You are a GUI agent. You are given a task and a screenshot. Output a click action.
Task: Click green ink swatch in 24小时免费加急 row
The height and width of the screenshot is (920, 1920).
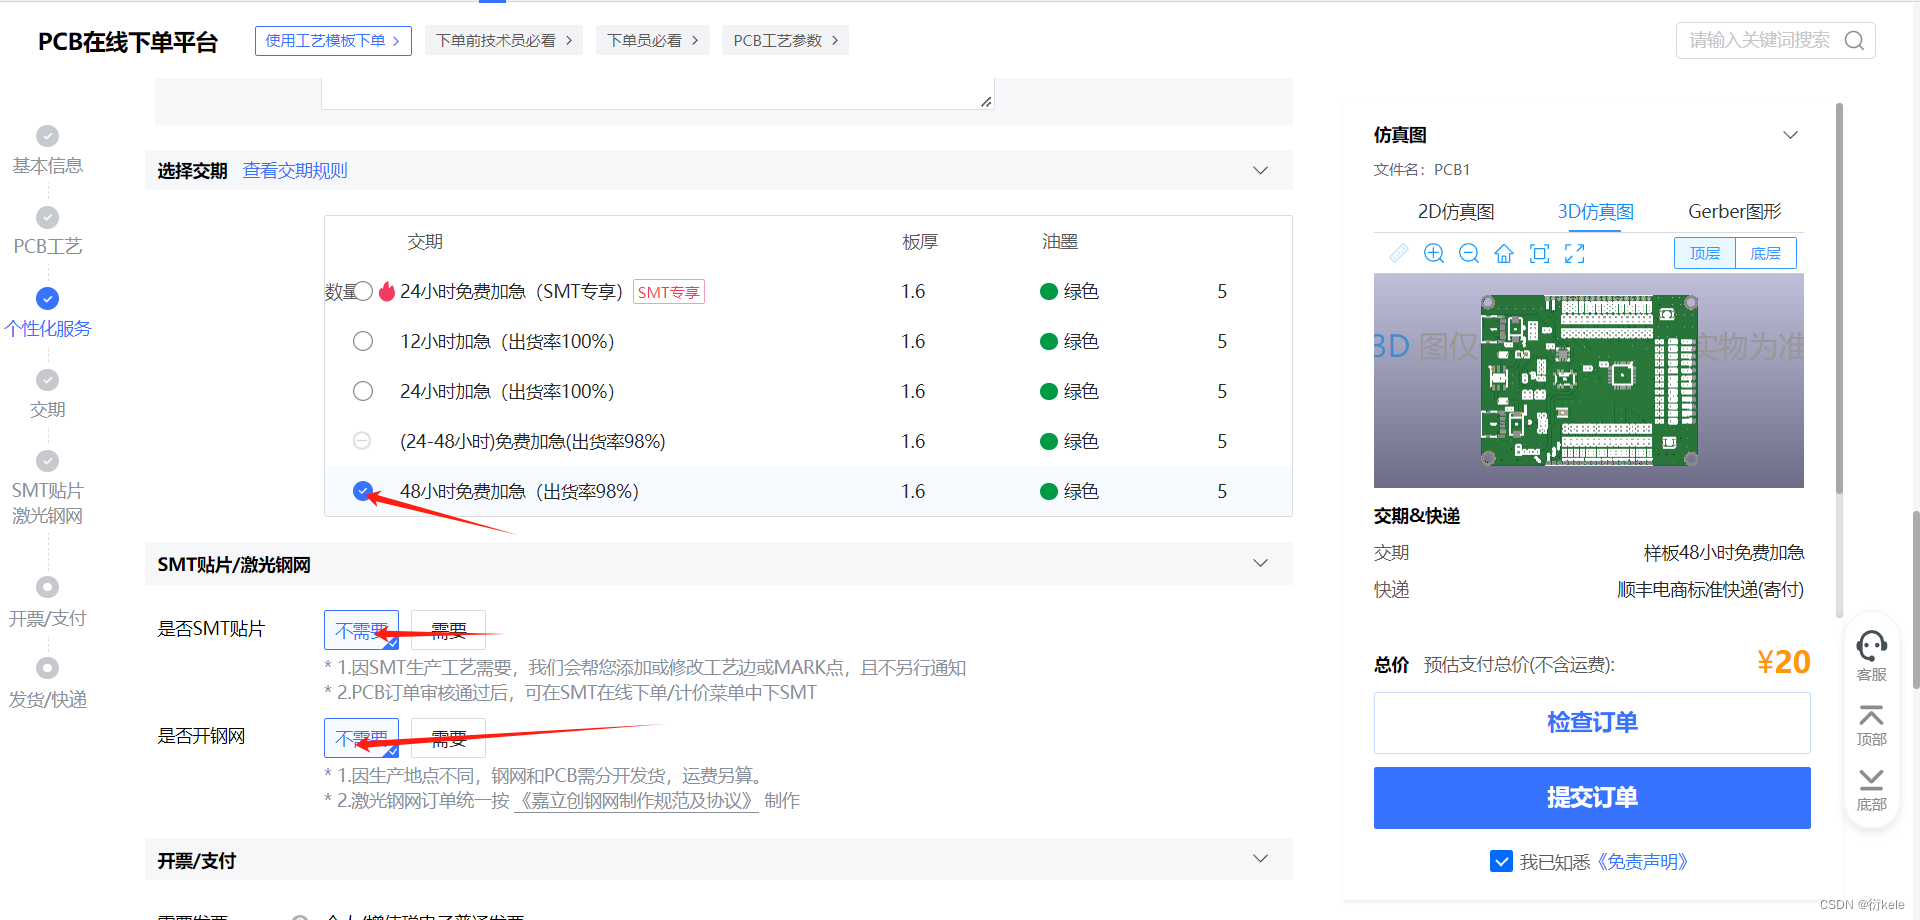point(1049,291)
